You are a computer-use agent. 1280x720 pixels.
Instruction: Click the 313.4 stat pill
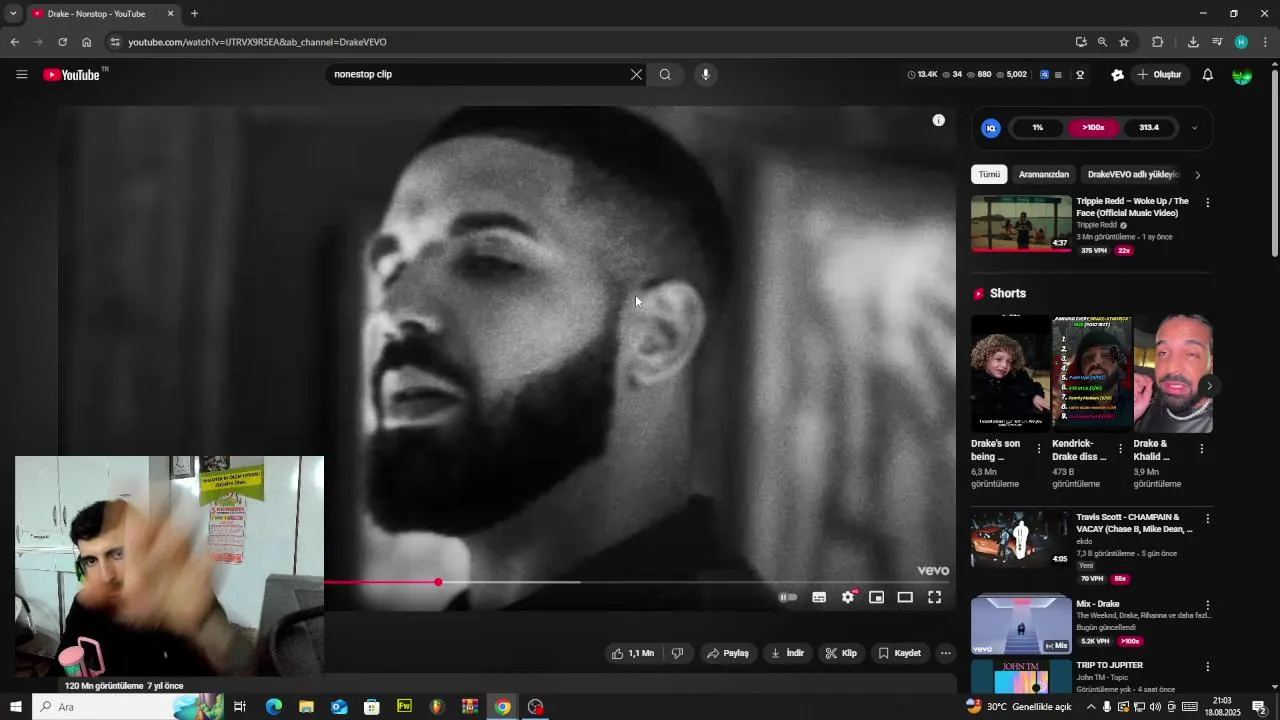coord(1149,128)
